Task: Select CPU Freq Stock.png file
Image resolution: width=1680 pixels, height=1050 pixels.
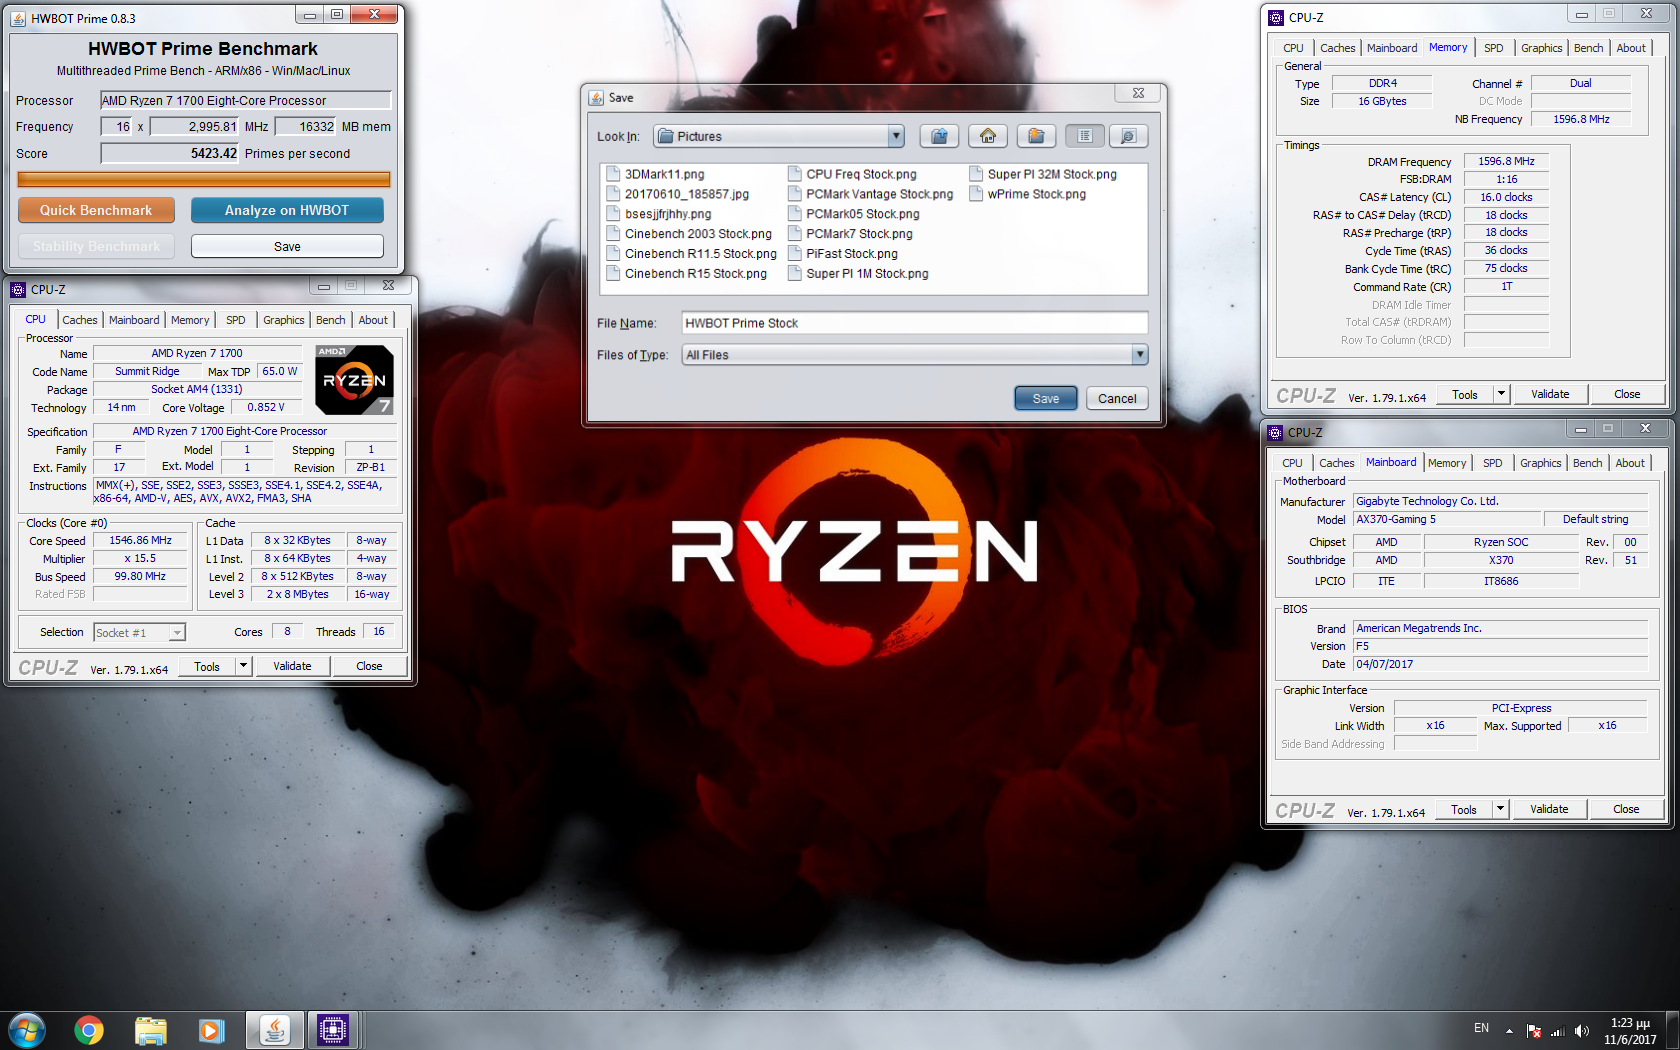Action: pyautogui.click(x=853, y=174)
